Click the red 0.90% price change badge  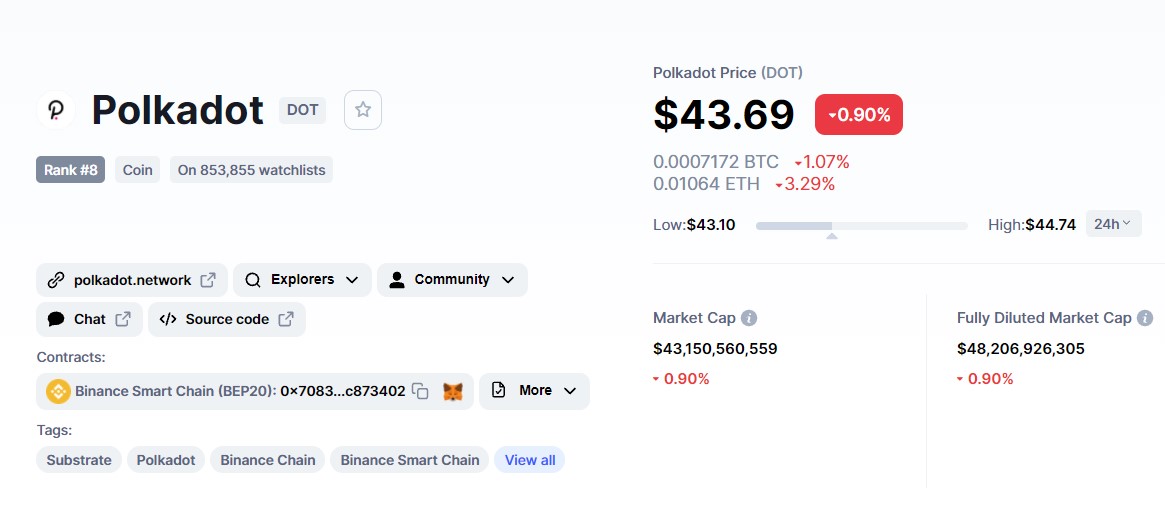click(x=859, y=115)
